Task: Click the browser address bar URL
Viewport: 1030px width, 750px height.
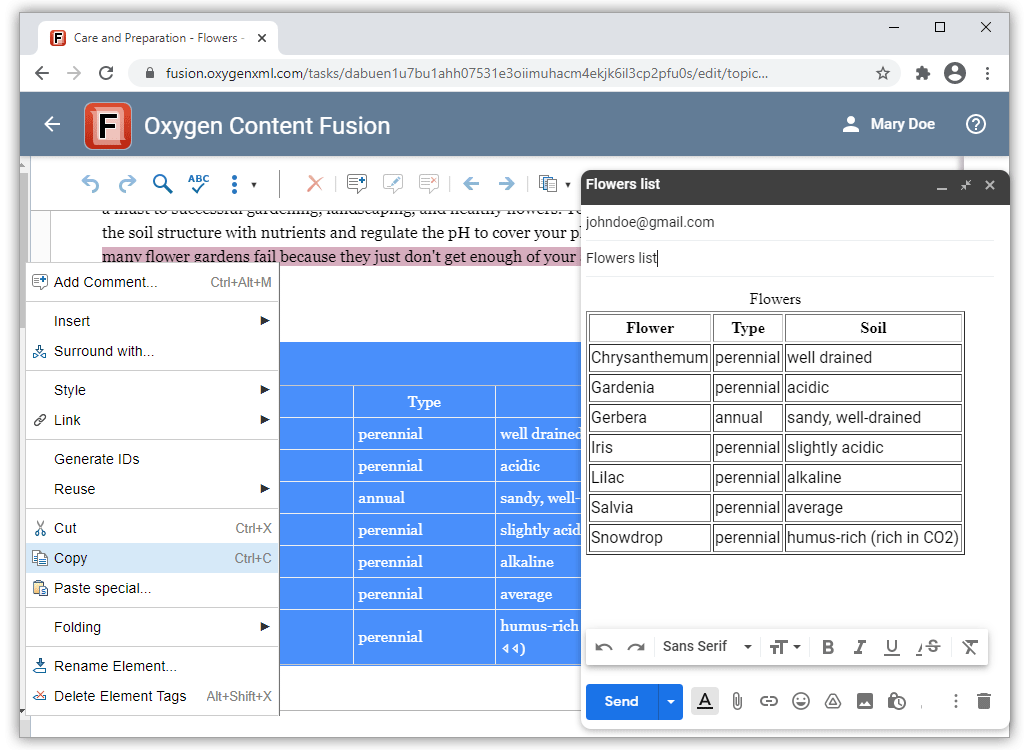Action: [x=466, y=74]
